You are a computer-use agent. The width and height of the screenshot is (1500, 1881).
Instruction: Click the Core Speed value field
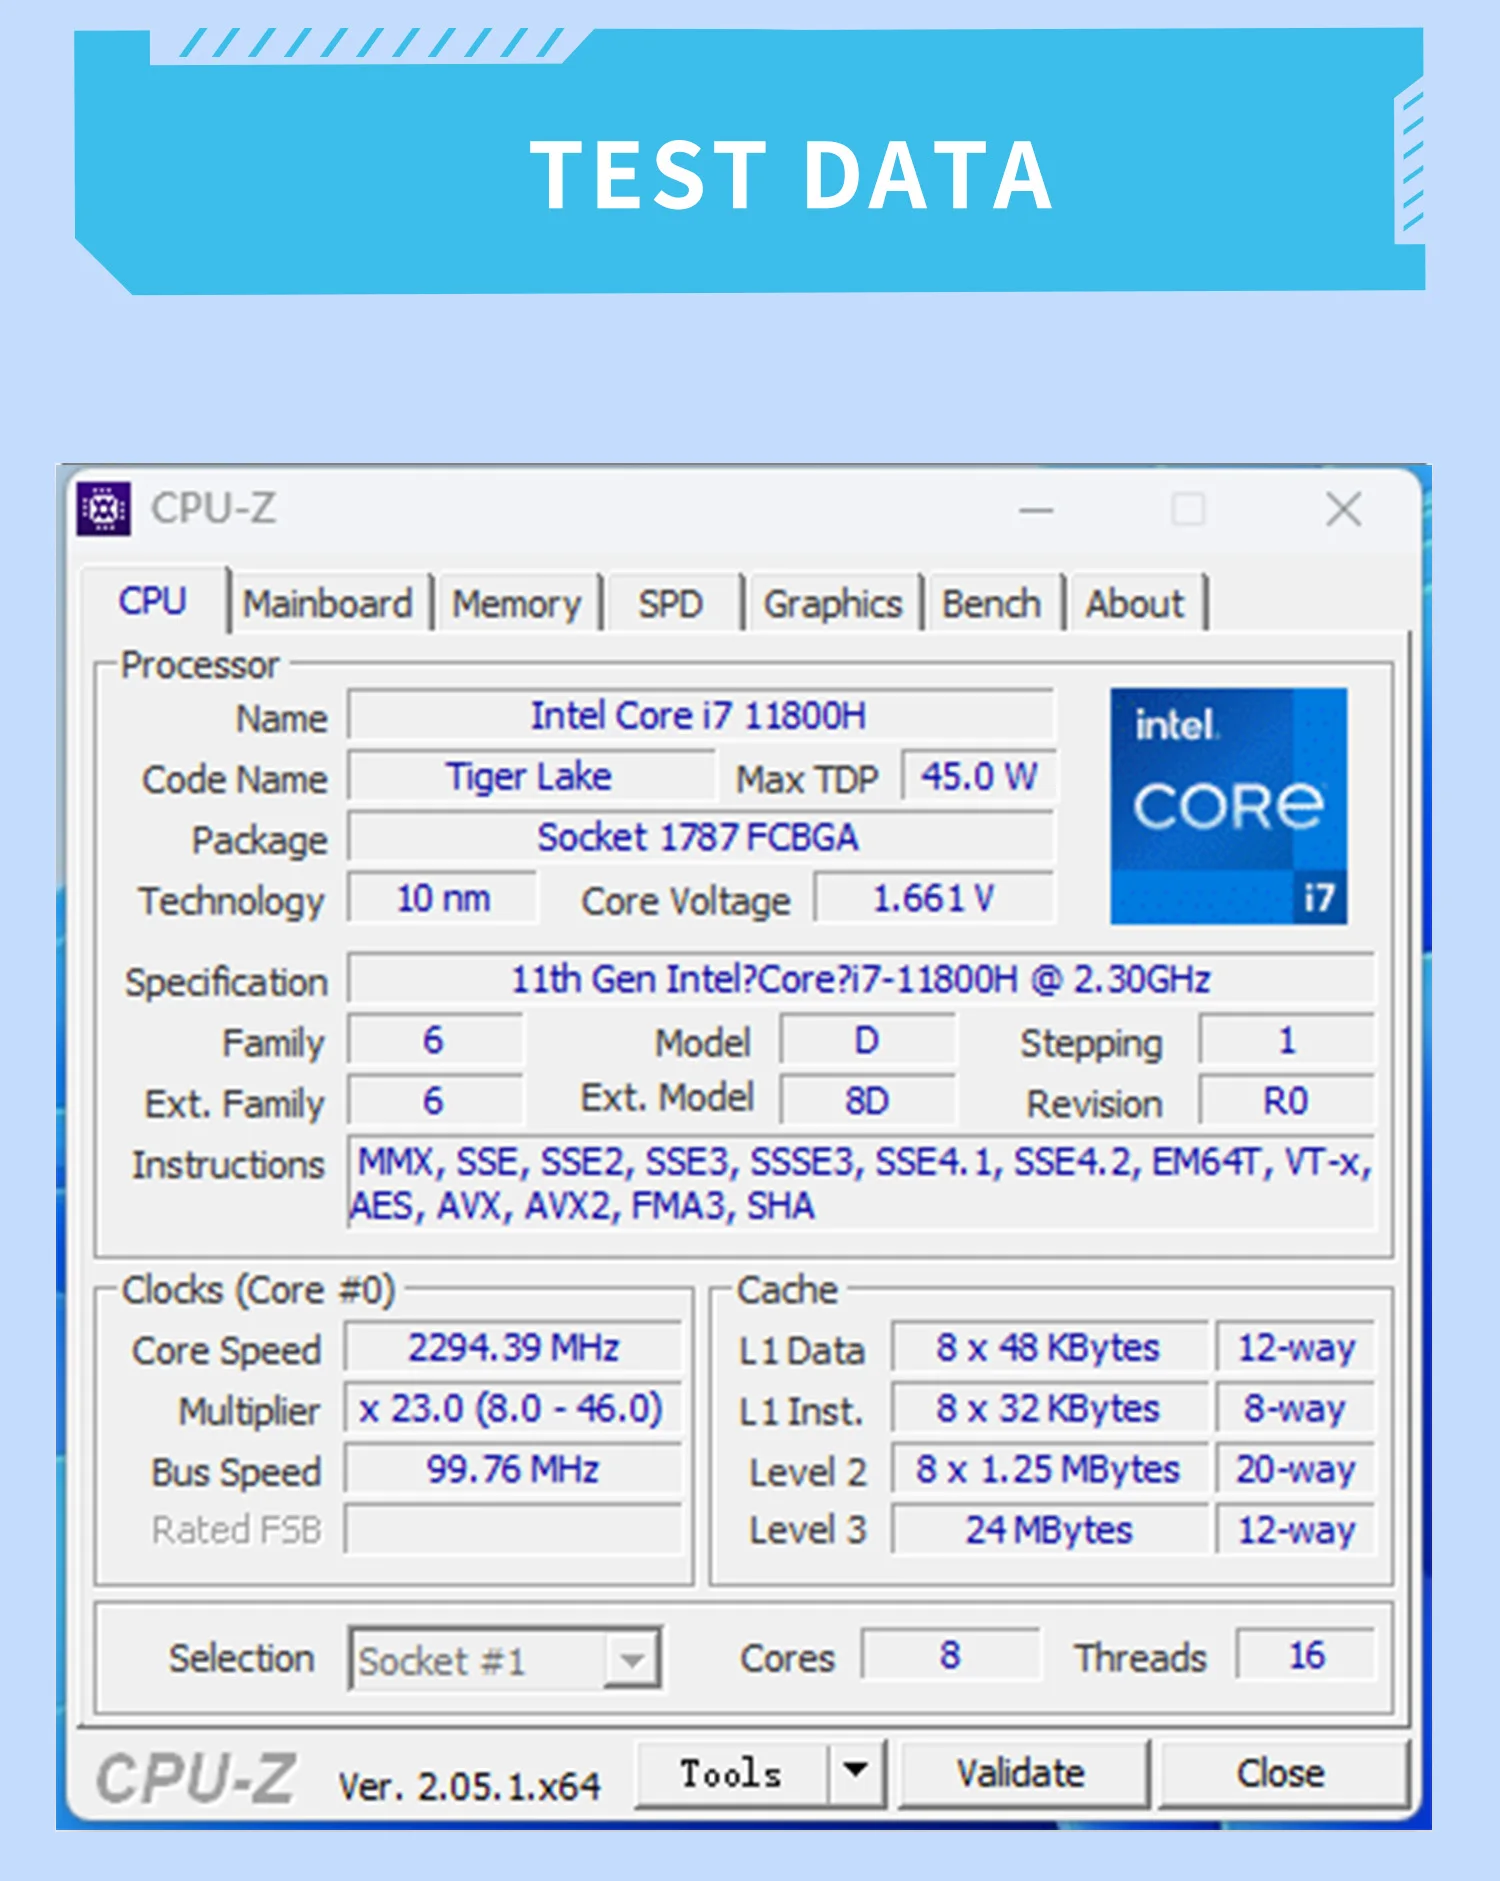[x=513, y=1348]
